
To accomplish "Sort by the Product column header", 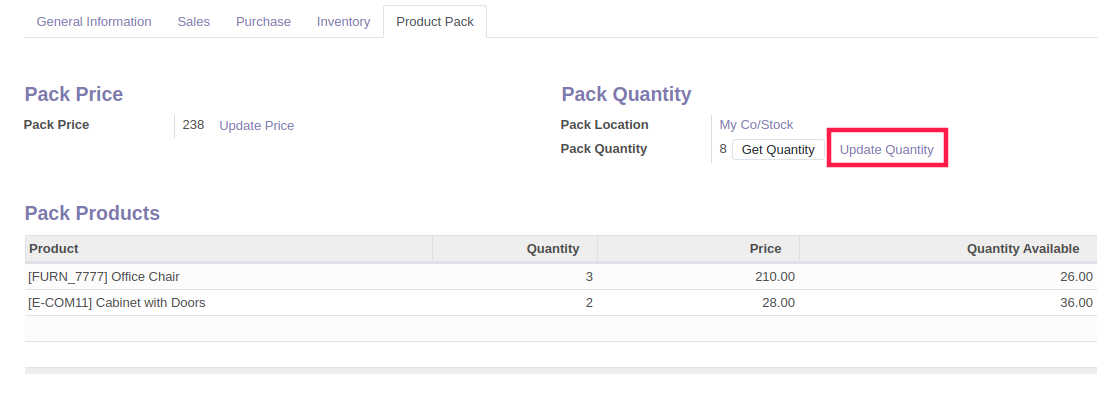I will tap(229, 249).
